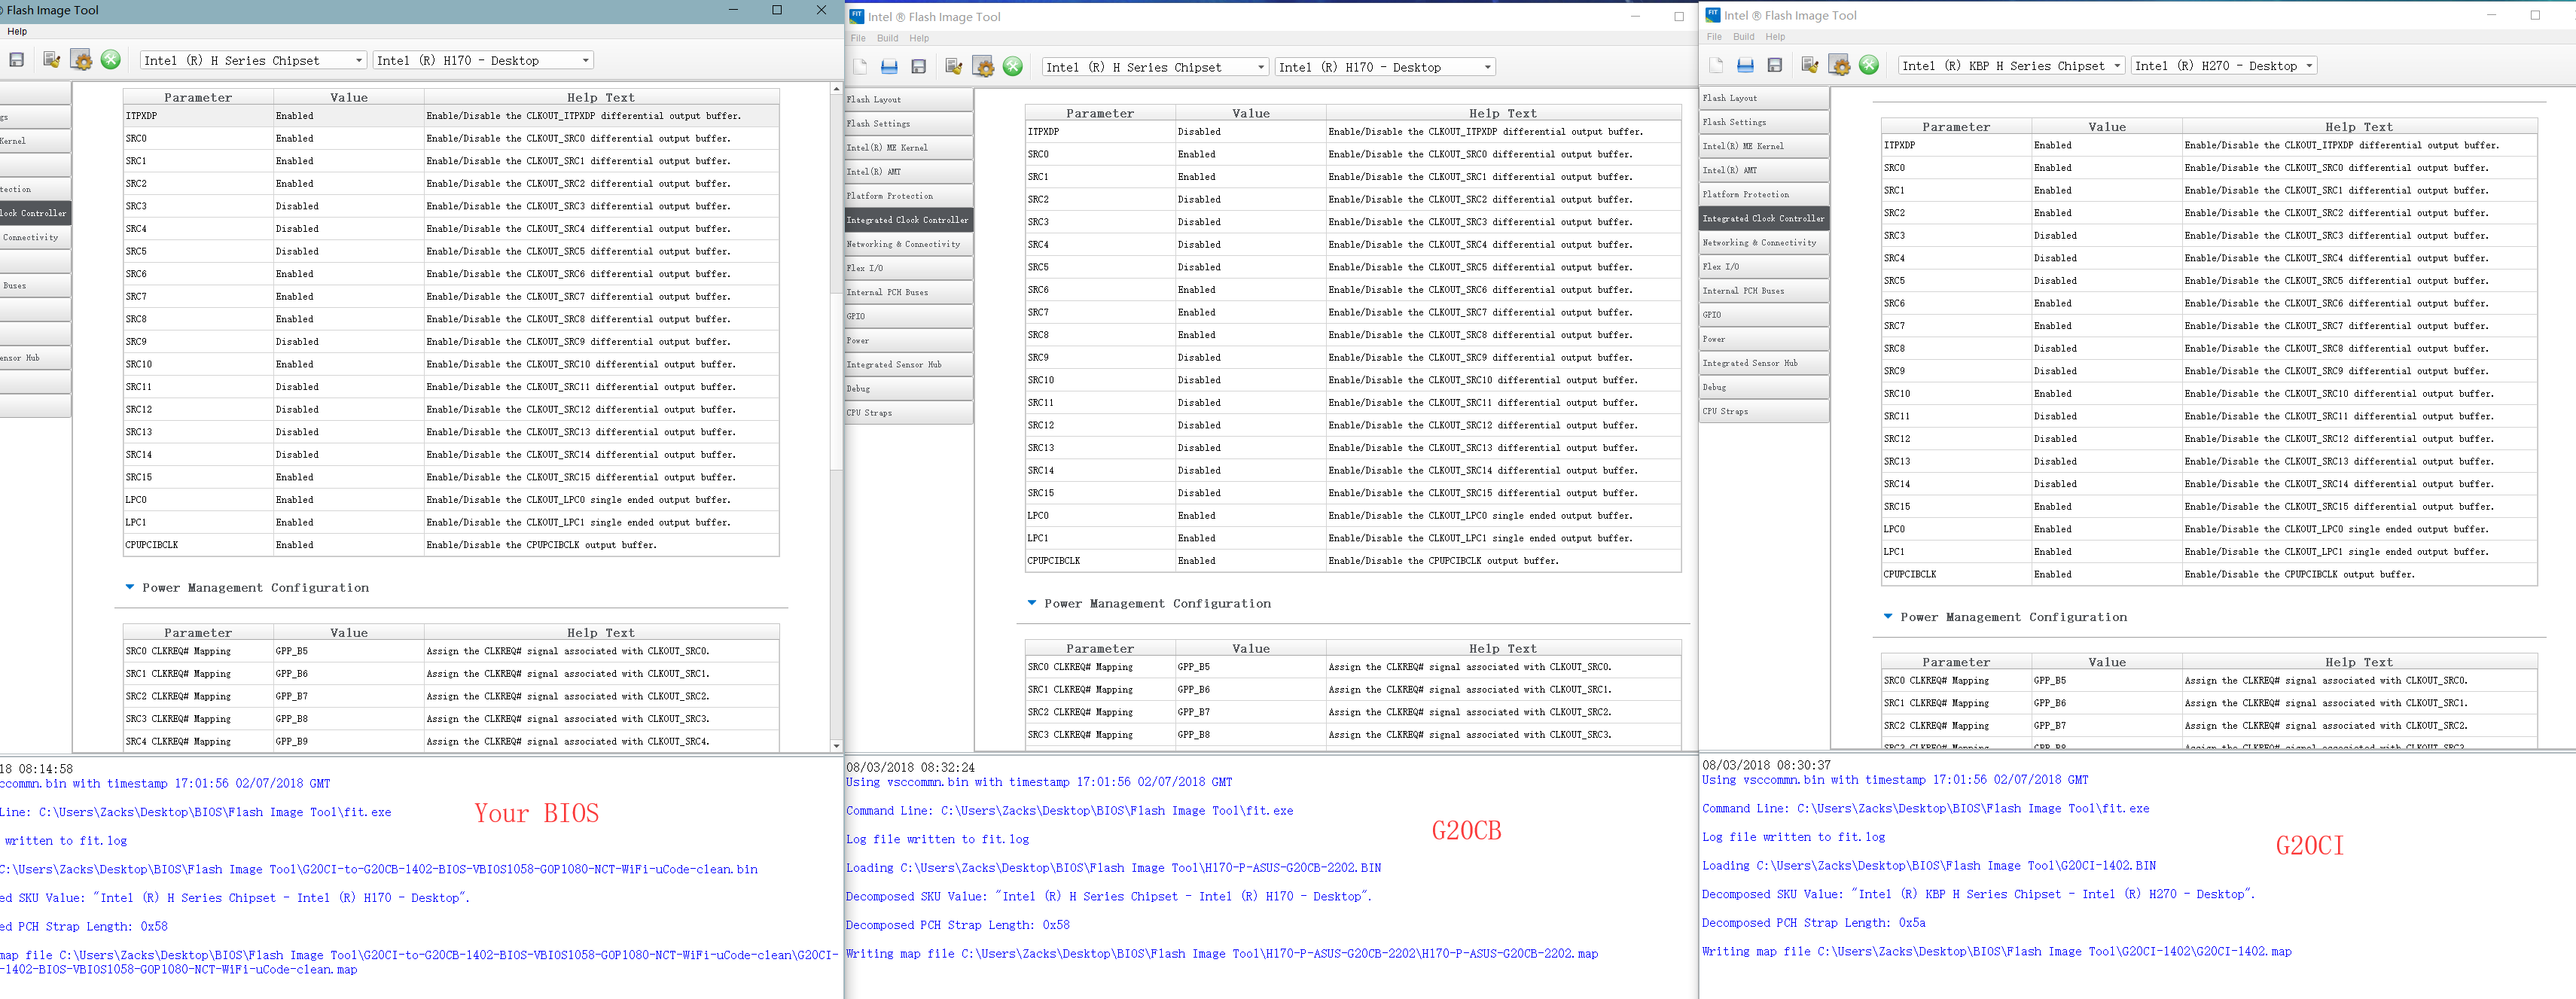Open H270 - Desktop dropdown in right window
2576x999 pixels.
coord(2225,65)
